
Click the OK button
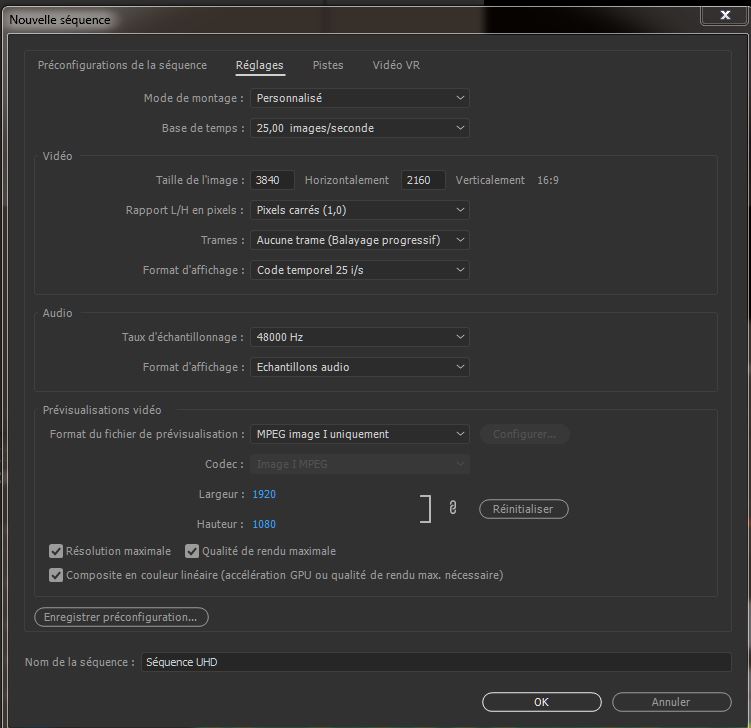coord(542,702)
